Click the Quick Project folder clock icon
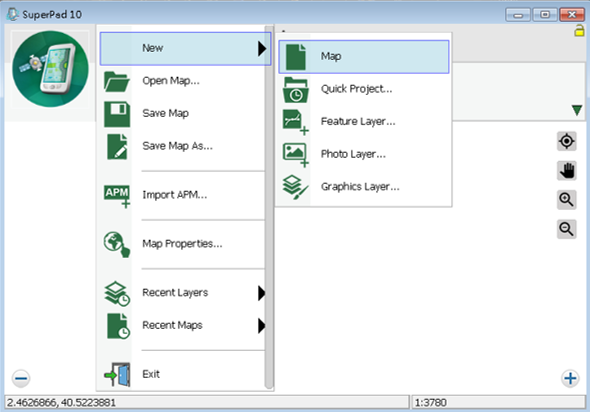590x412 pixels. (x=295, y=89)
